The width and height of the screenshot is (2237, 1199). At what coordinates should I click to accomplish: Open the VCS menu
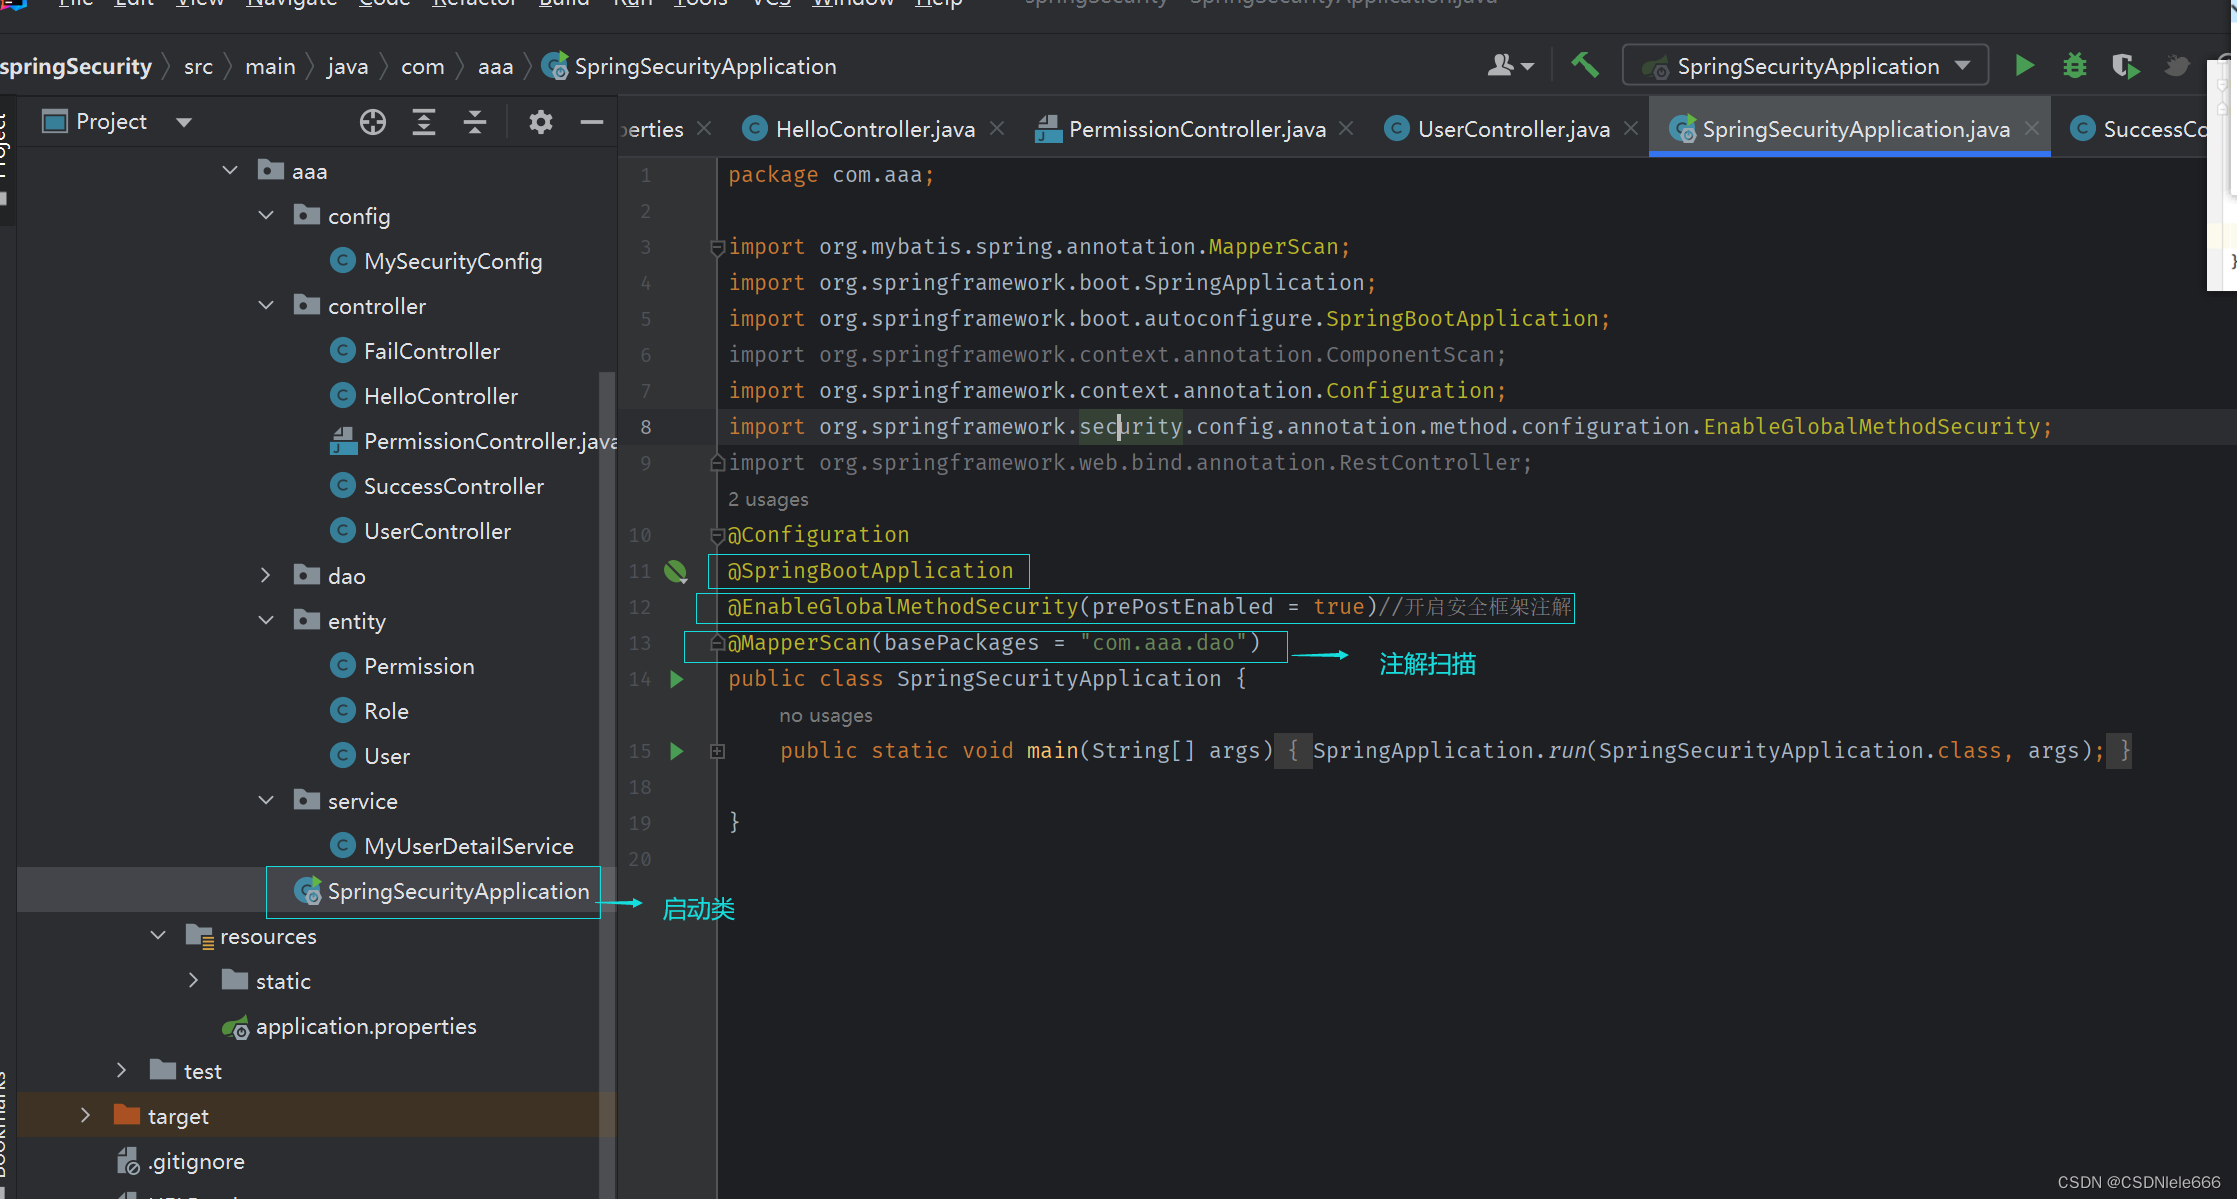pos(769,4)
